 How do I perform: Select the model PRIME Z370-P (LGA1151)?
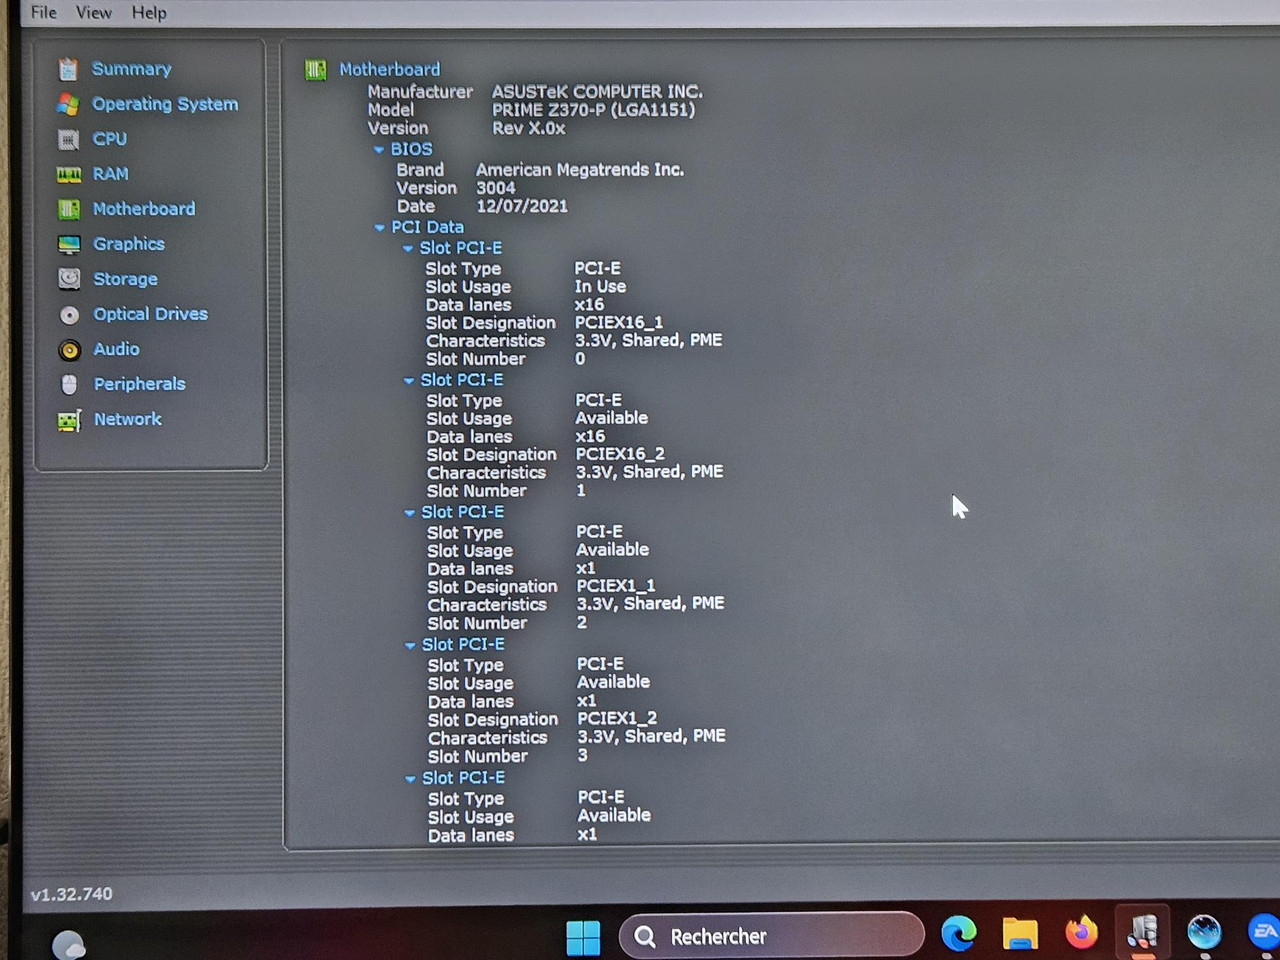click(x=593, y=110)
